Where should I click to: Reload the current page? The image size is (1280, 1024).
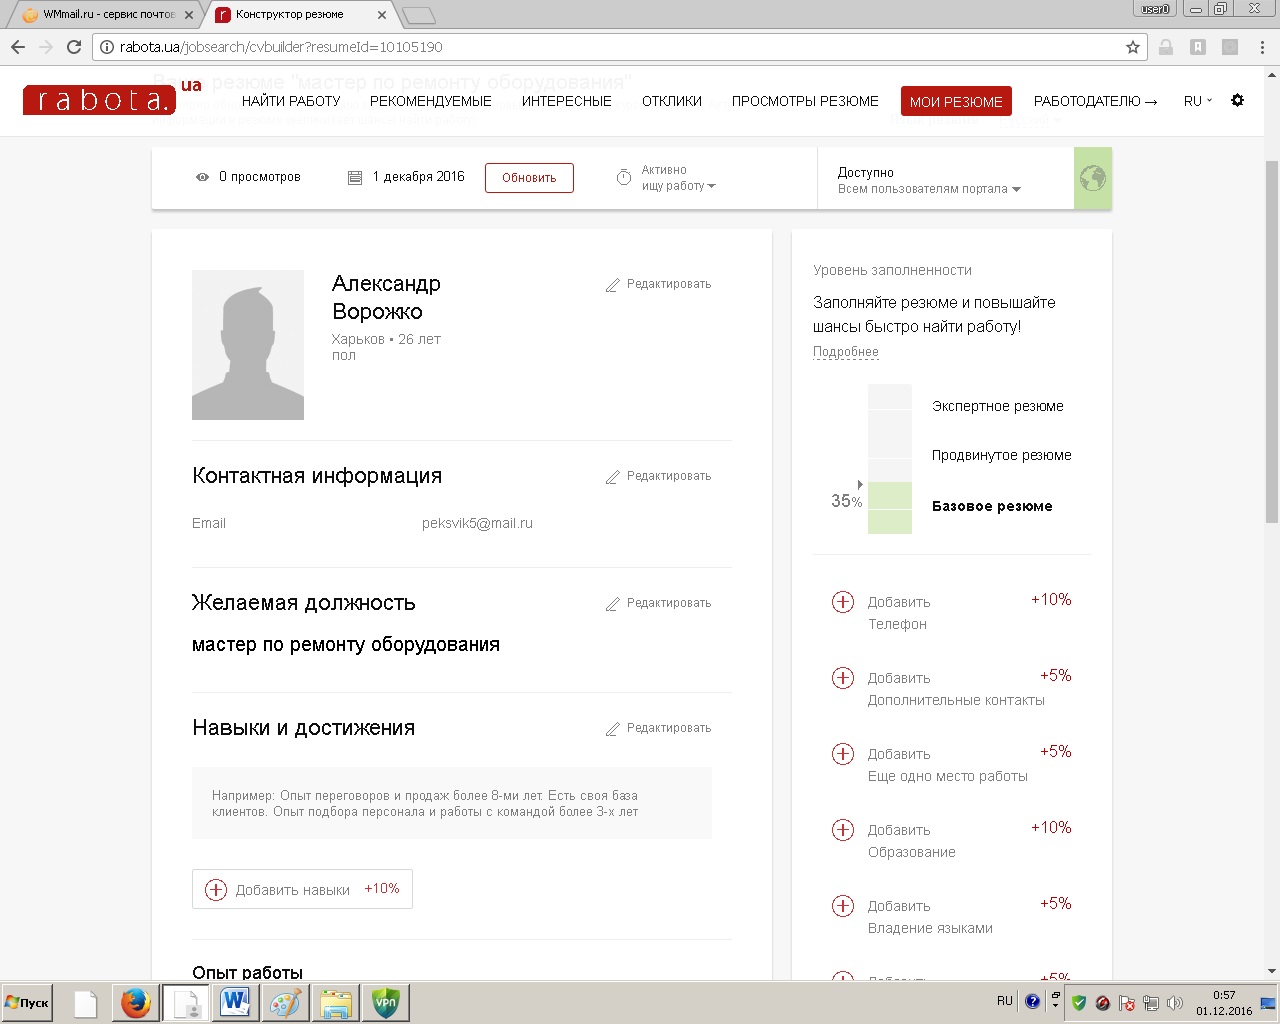(74, 47)
